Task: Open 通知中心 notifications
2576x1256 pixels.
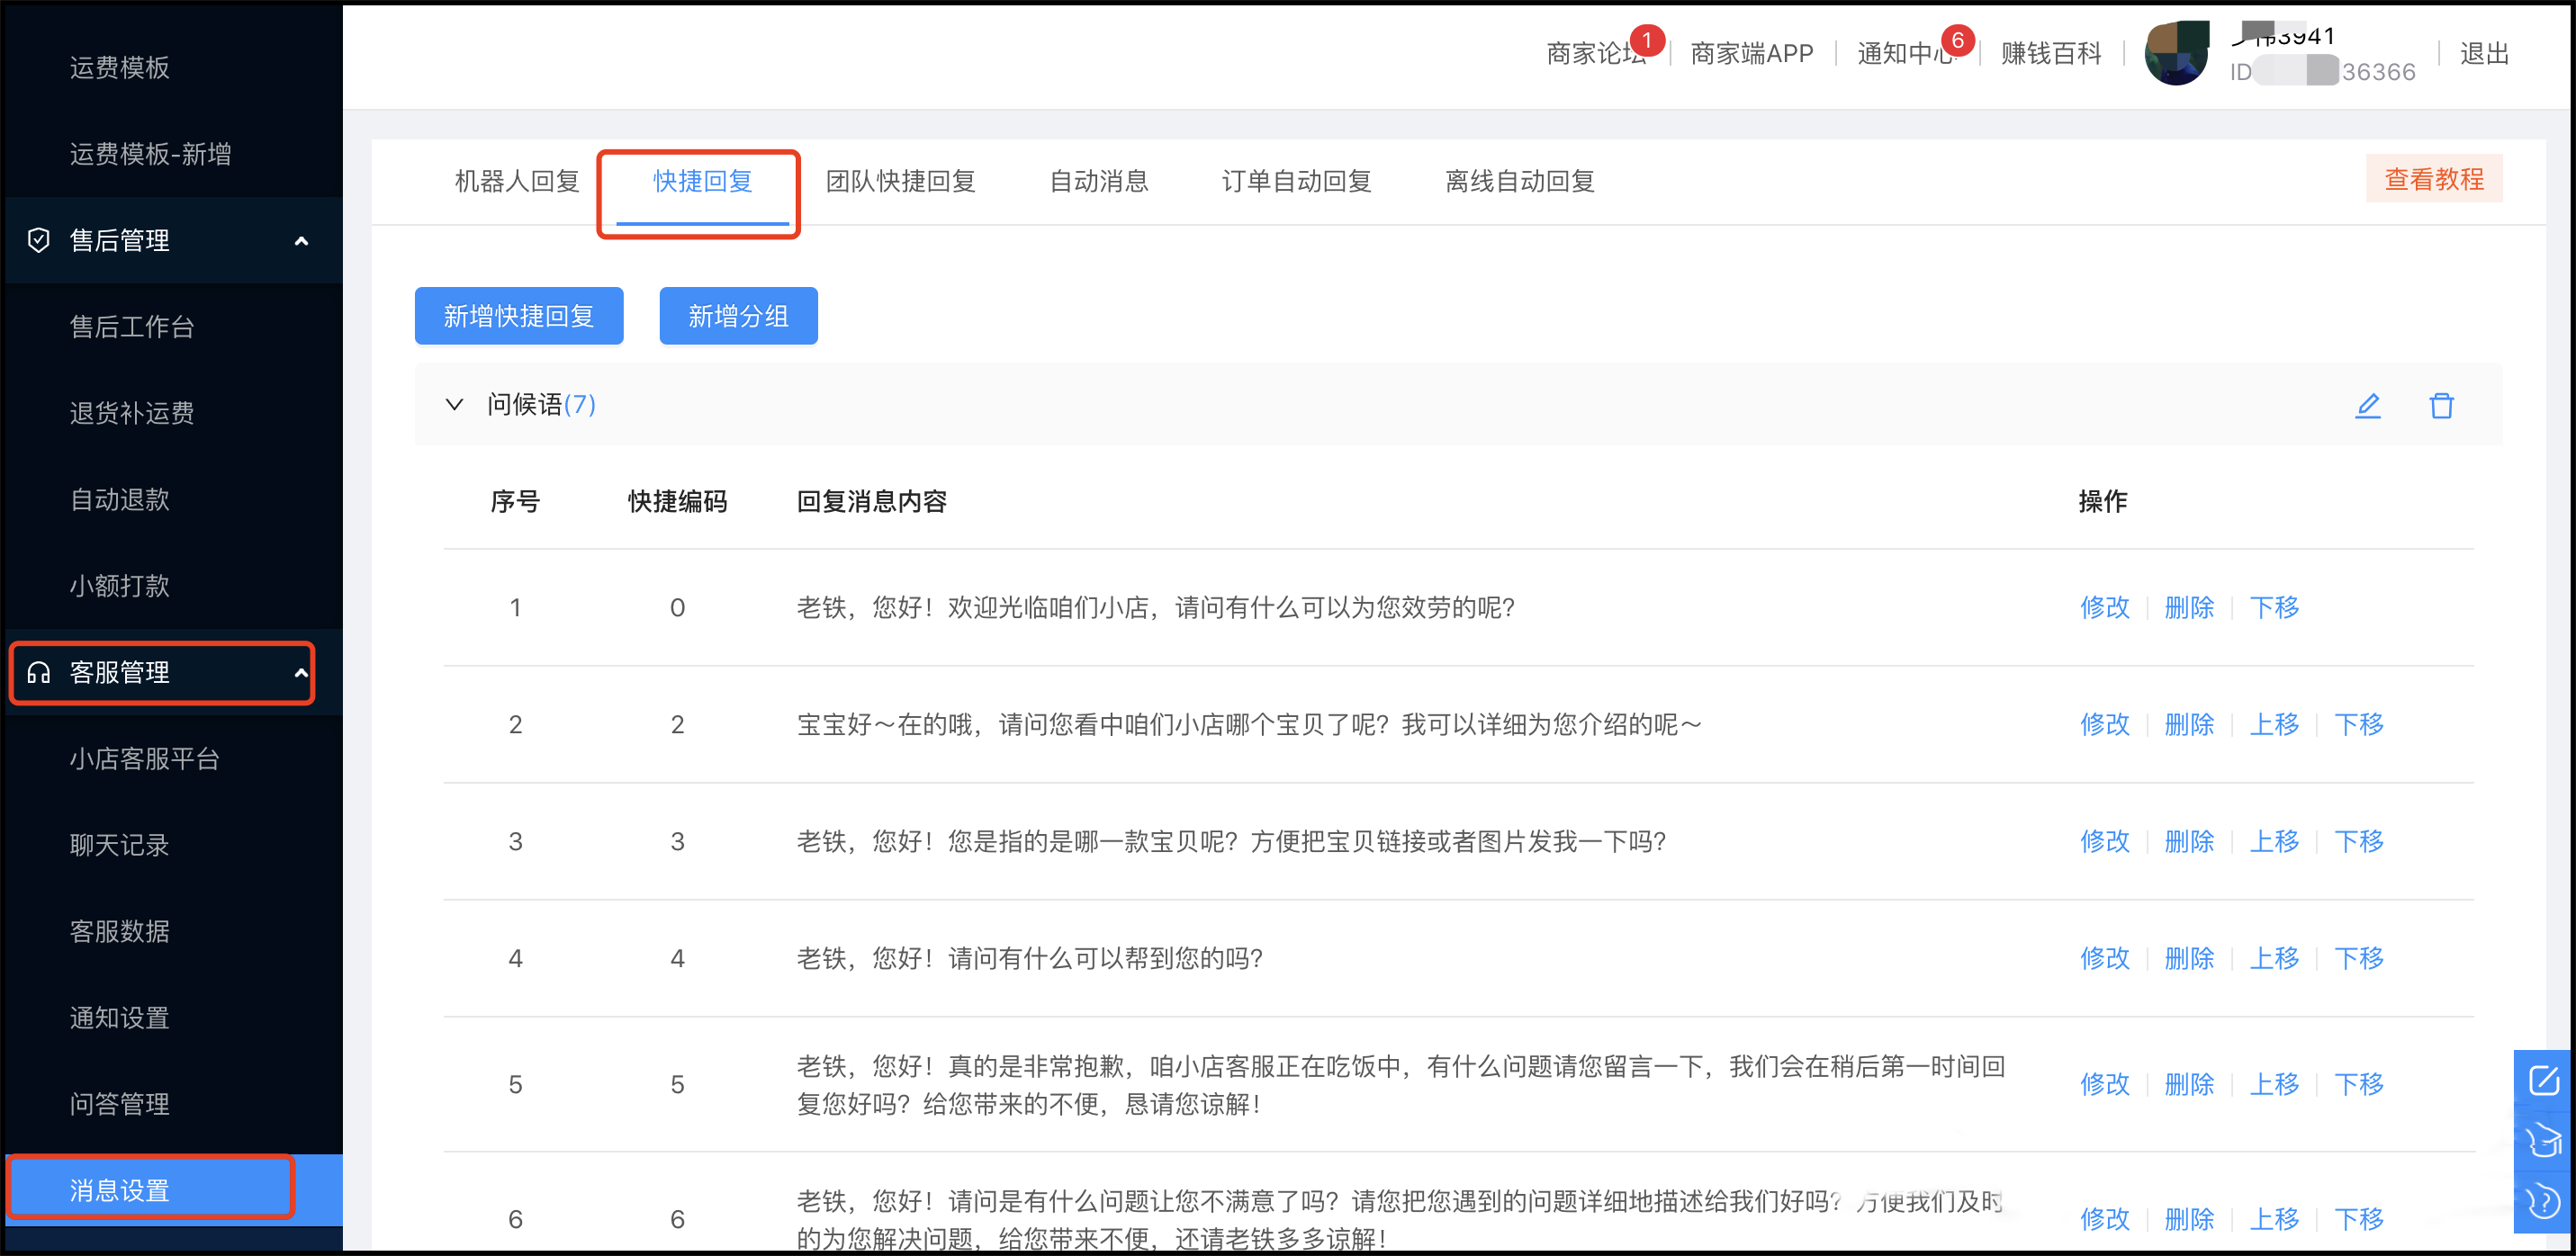Action: pos(1906,53)
